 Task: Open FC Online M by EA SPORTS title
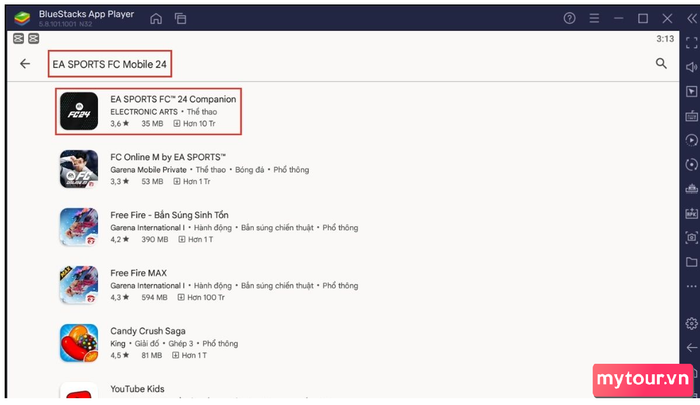point(168,157)
